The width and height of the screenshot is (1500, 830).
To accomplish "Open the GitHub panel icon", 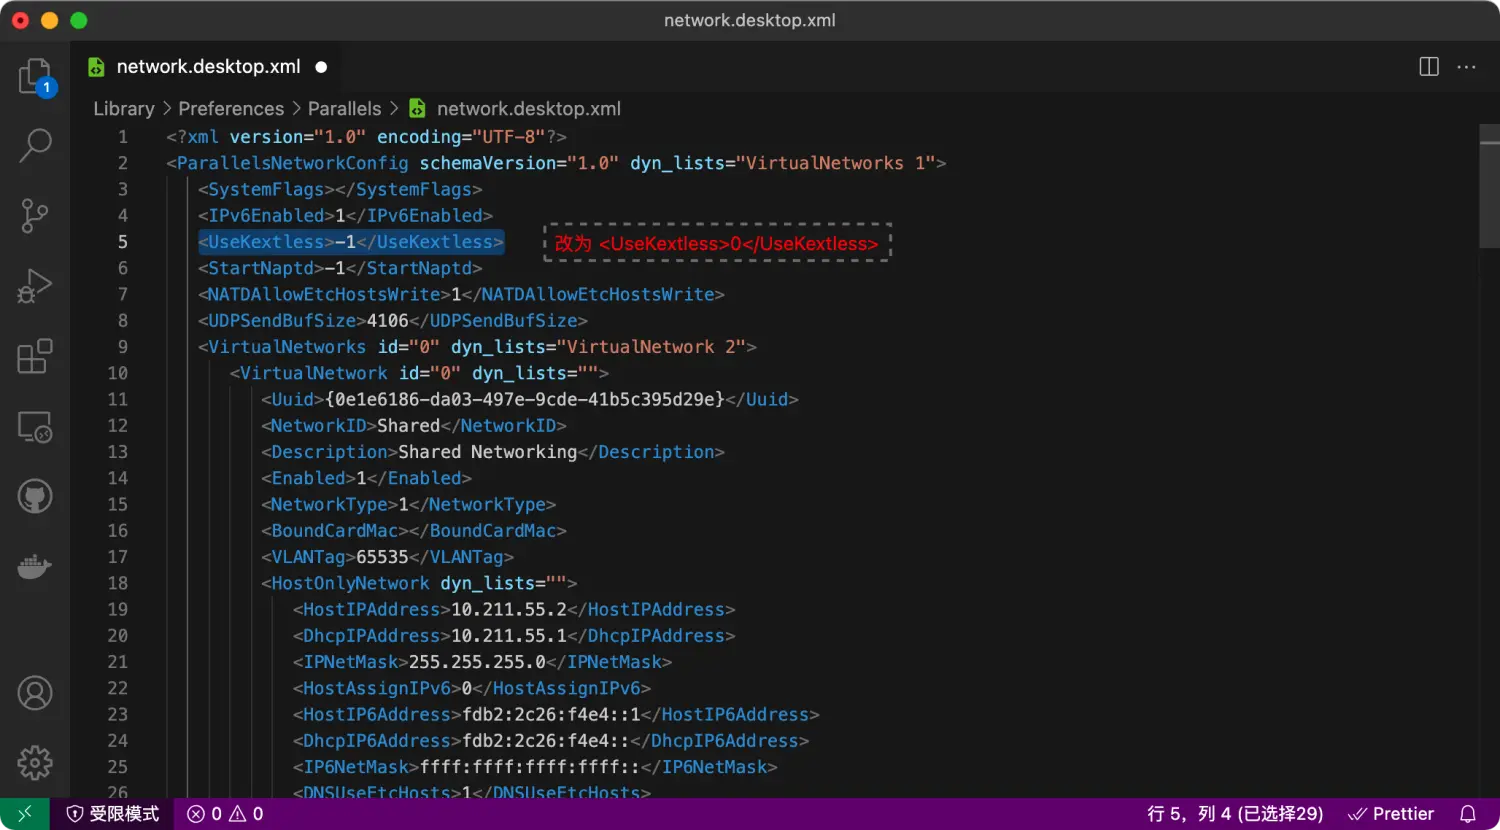I will tap(35, 496).
